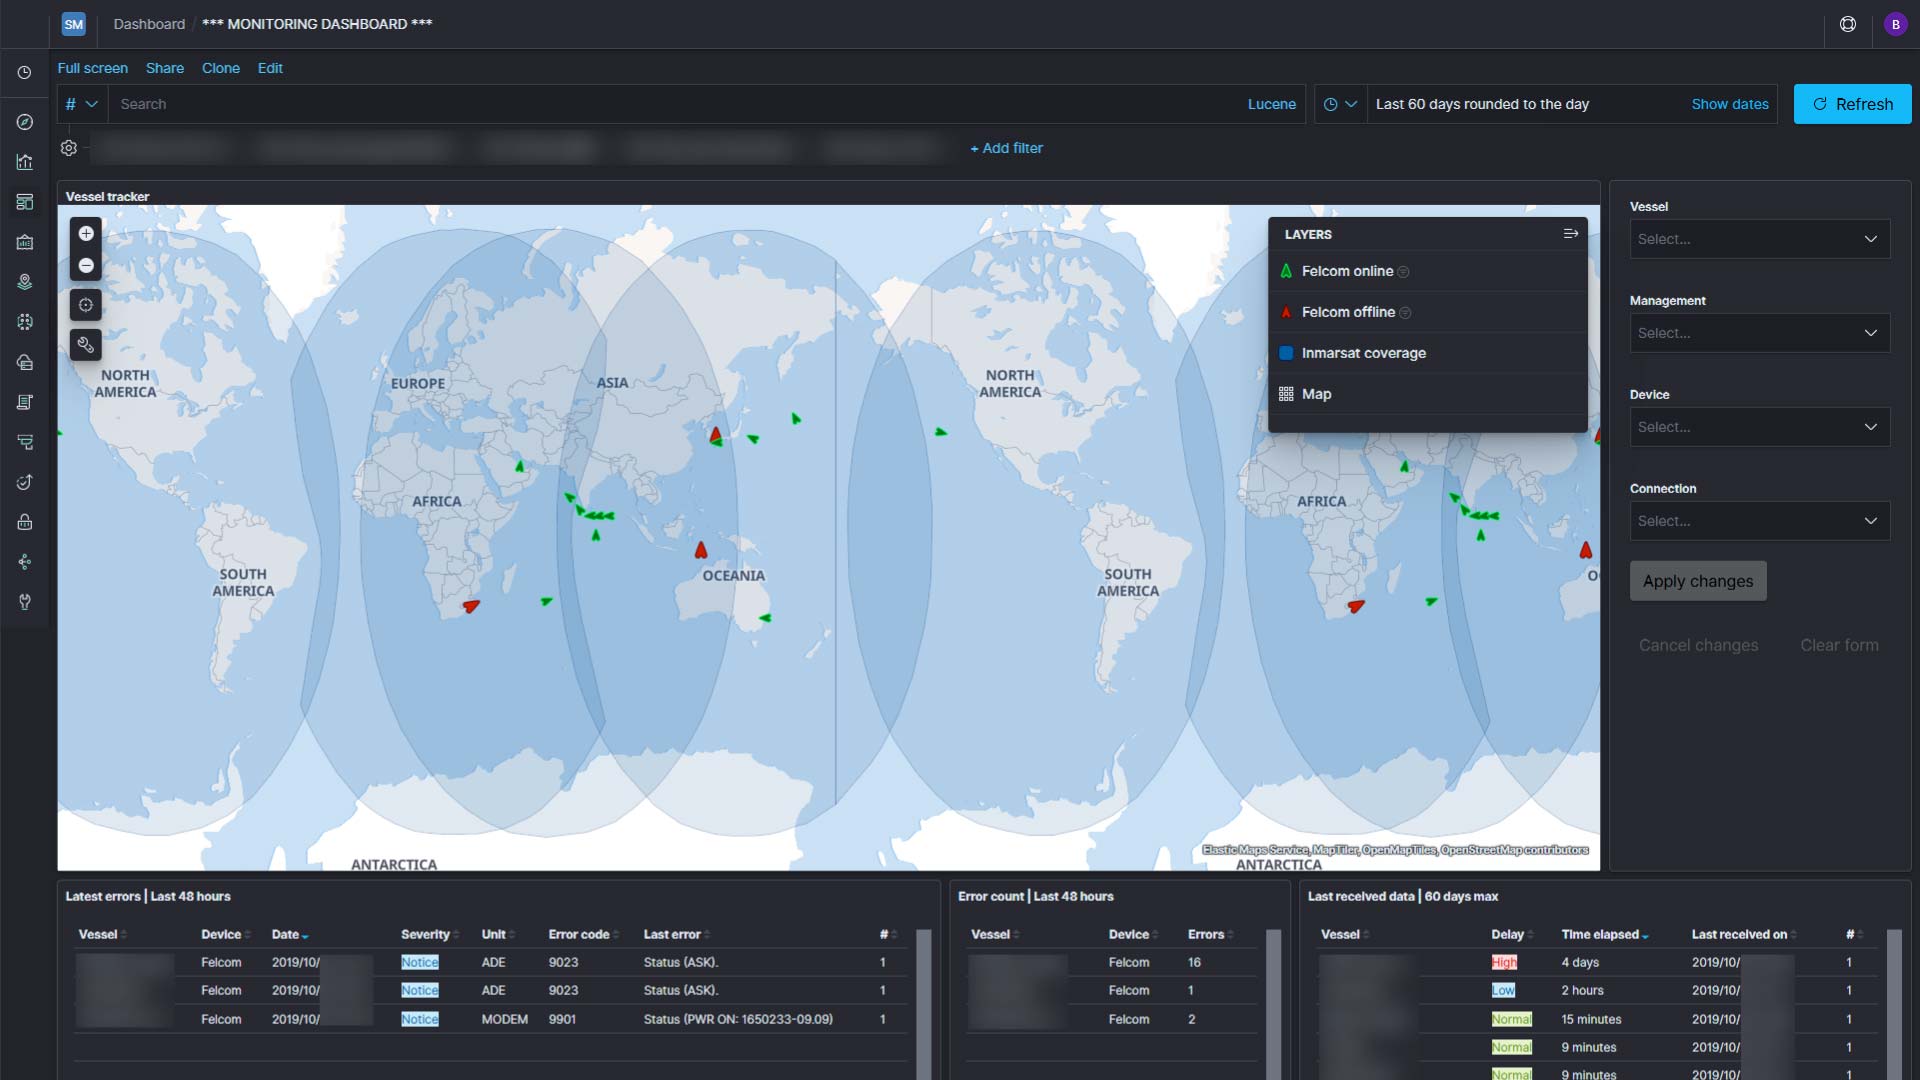Collapse the Layers panel with arrow icon
Viewport: 1920px width, 1080px height.
click(x=1570, y=233)
